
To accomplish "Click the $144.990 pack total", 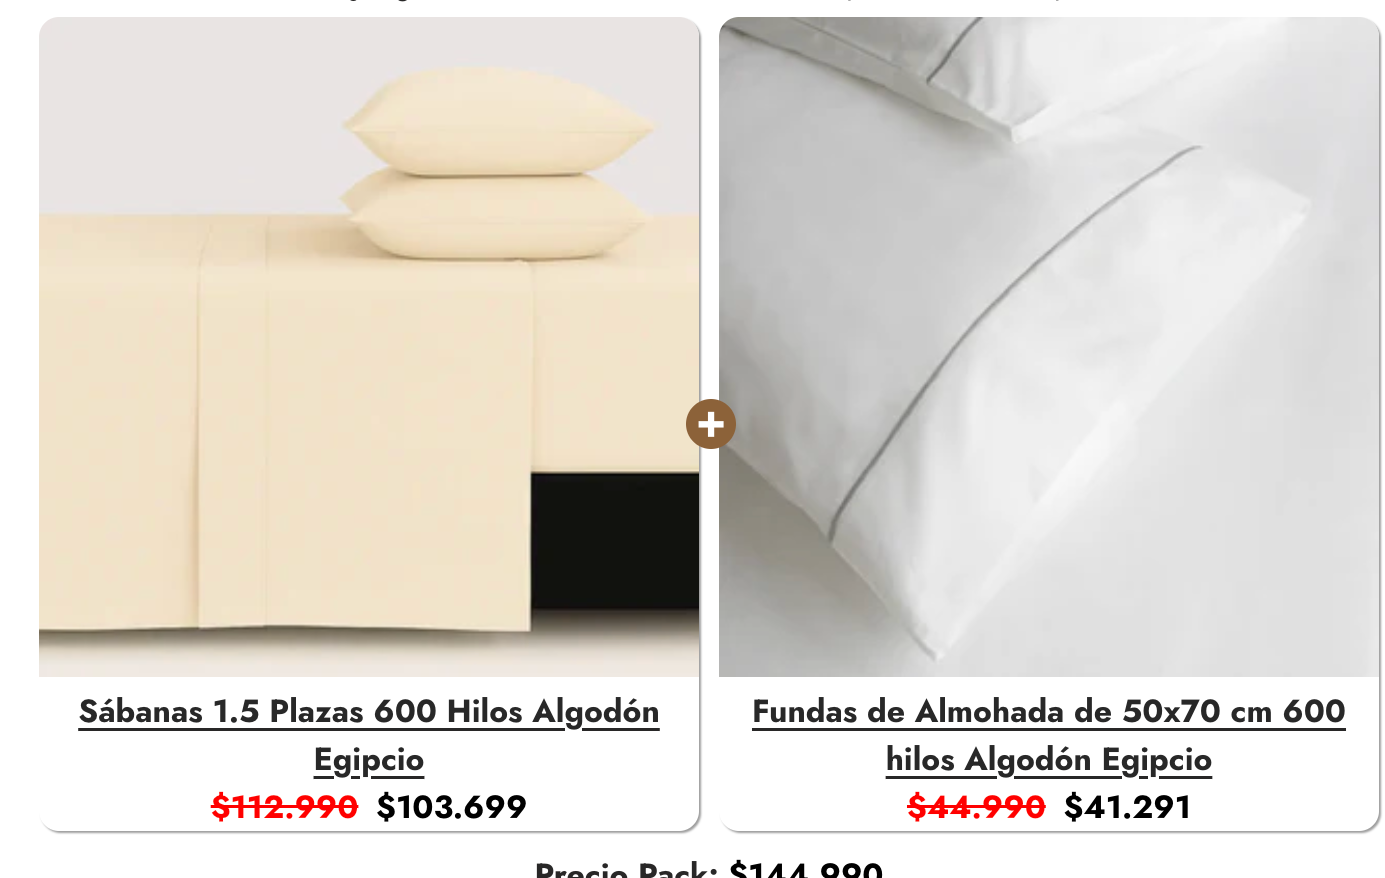I will 806,868.
